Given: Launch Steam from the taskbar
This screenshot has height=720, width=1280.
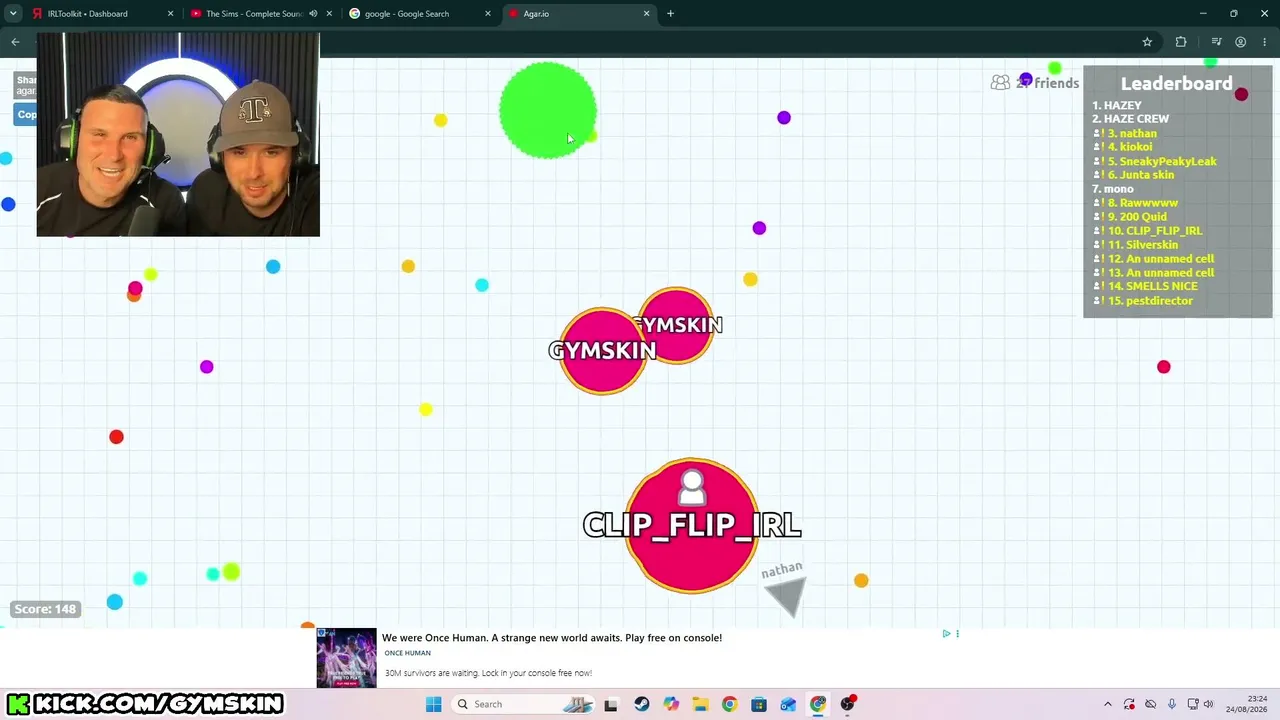Looking at the screenshot, I should tap(642, 704).
